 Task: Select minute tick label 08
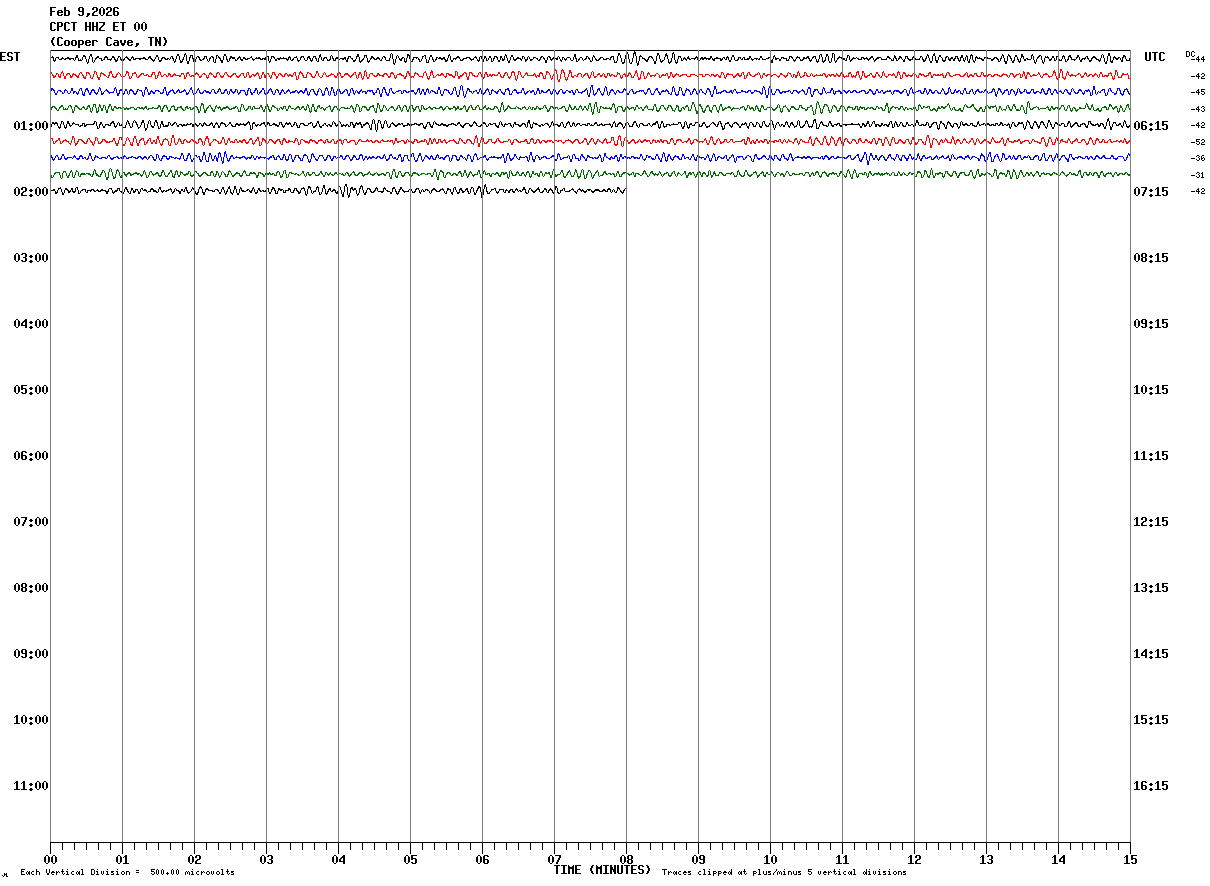(x=626, y=859)
